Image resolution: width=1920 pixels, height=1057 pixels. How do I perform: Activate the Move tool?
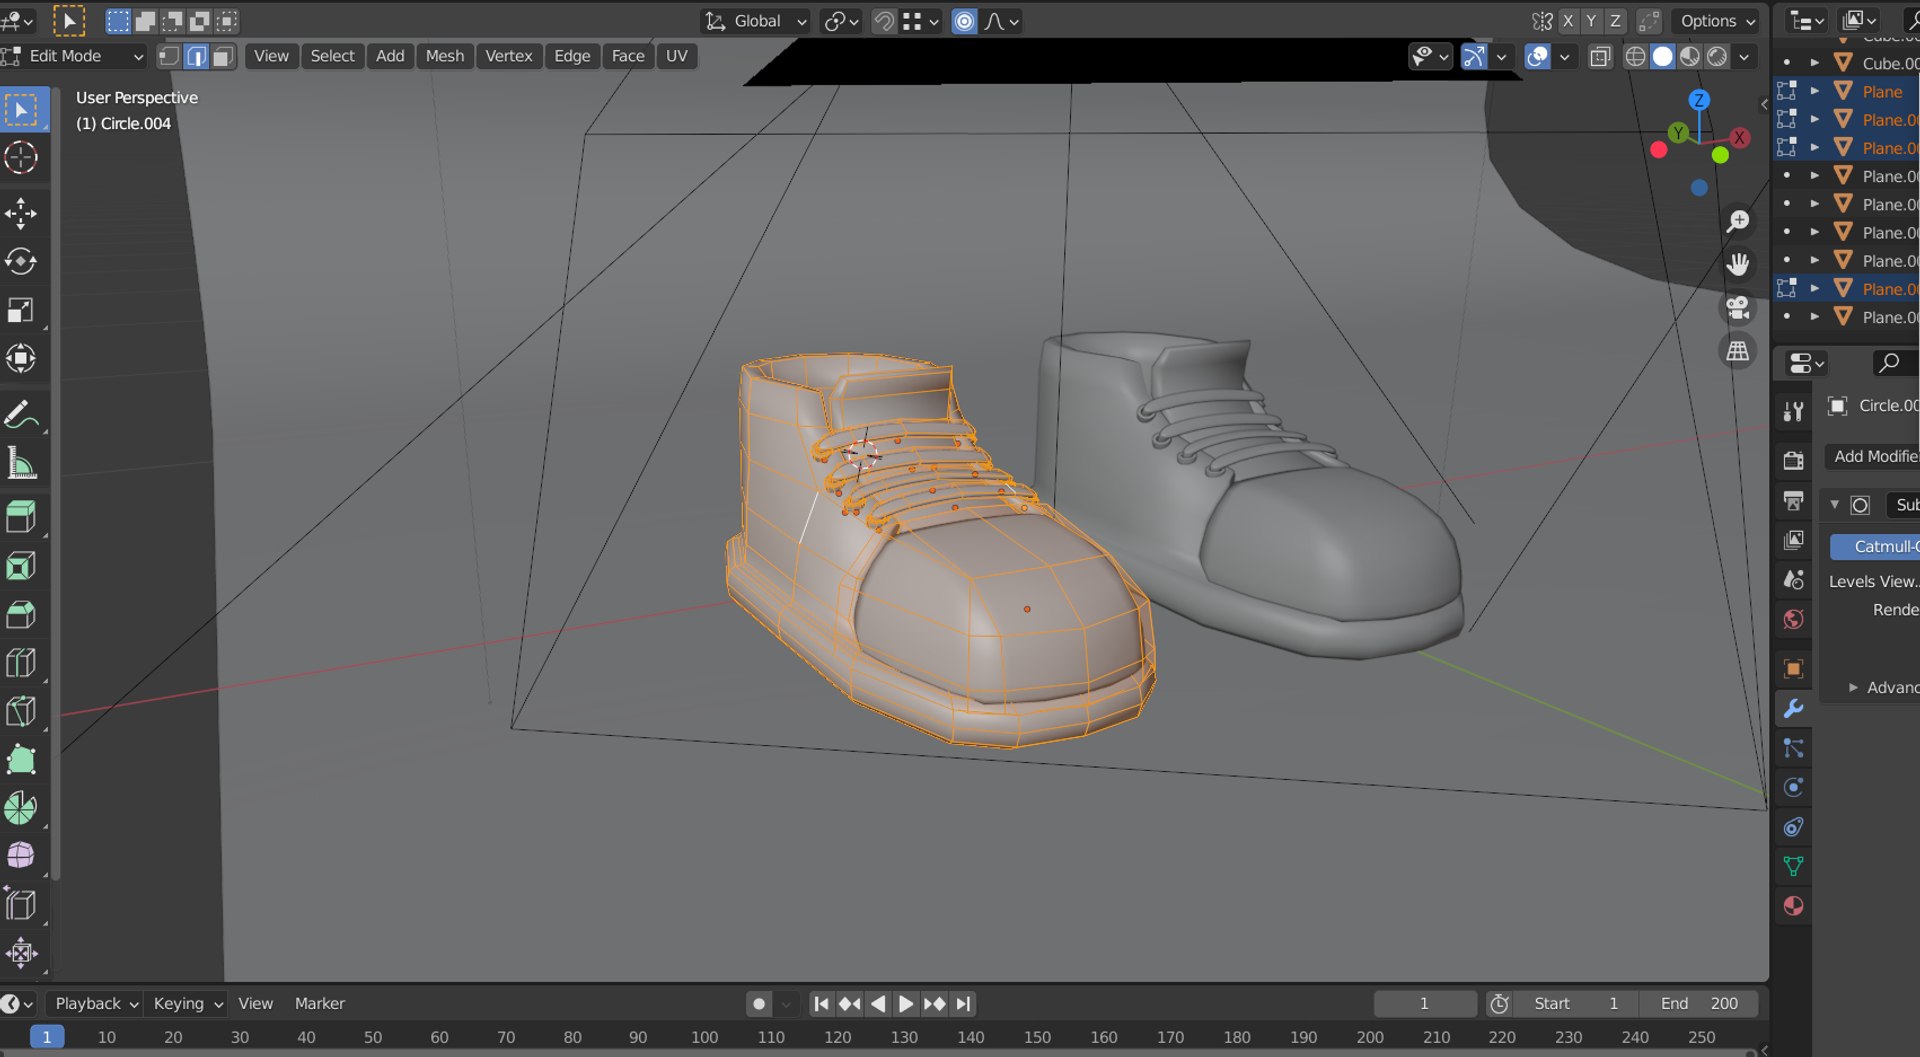tap(21, 213)
